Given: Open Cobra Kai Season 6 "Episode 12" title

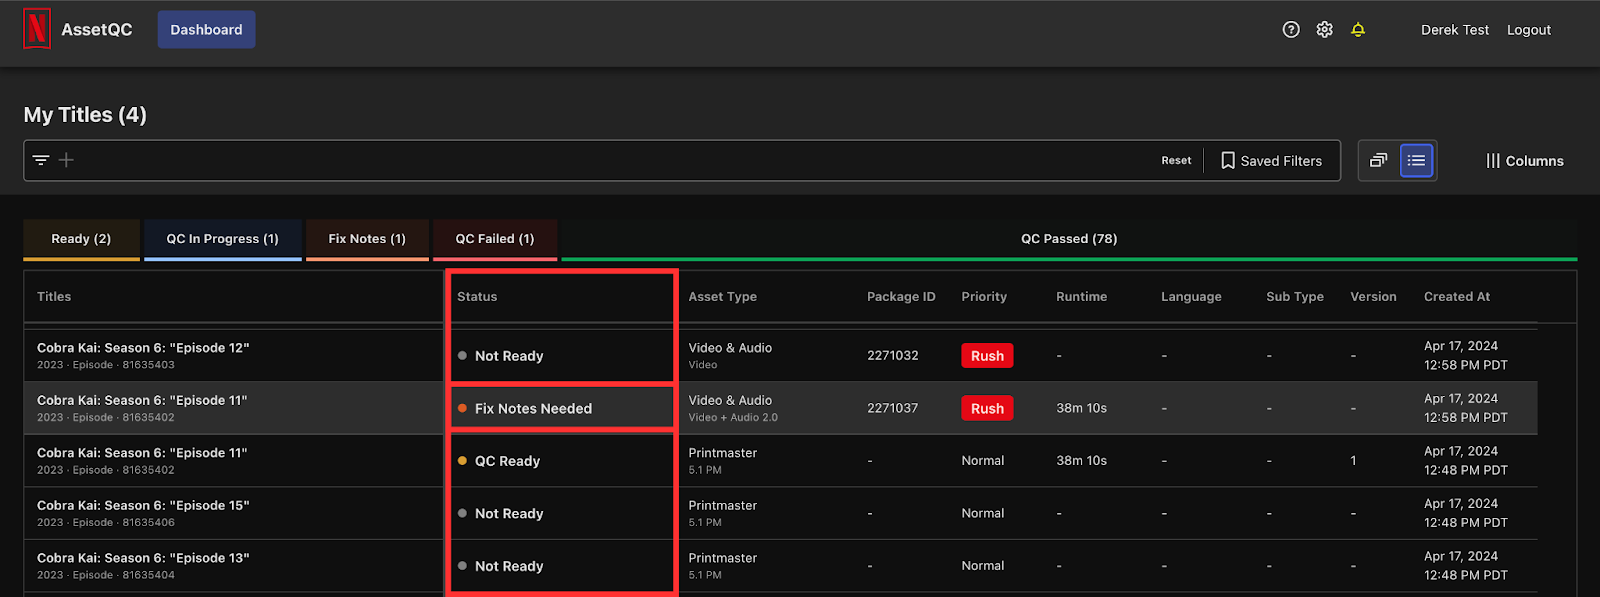Looking at the screenshot, I should click(x=143, y=348).
